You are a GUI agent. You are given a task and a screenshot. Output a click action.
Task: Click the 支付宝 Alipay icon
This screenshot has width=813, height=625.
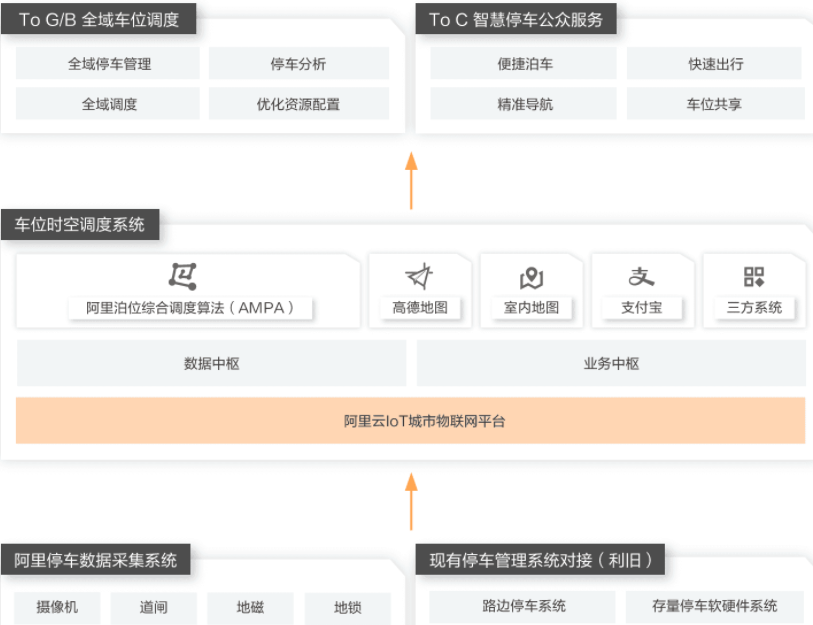tap(641, 276)
